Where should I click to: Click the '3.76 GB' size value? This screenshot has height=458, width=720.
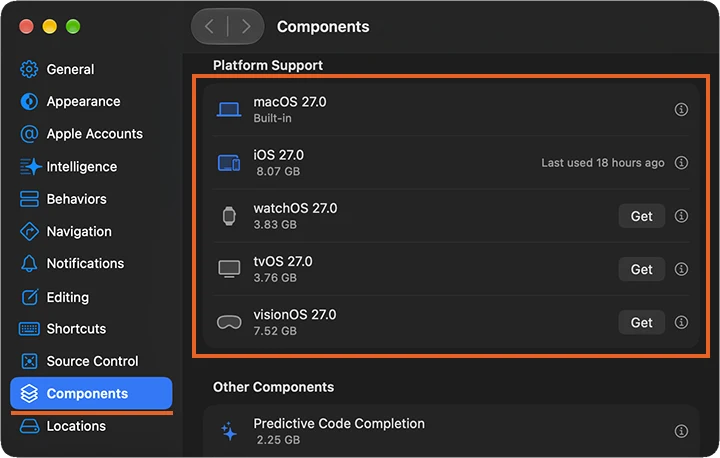[275, 278]
